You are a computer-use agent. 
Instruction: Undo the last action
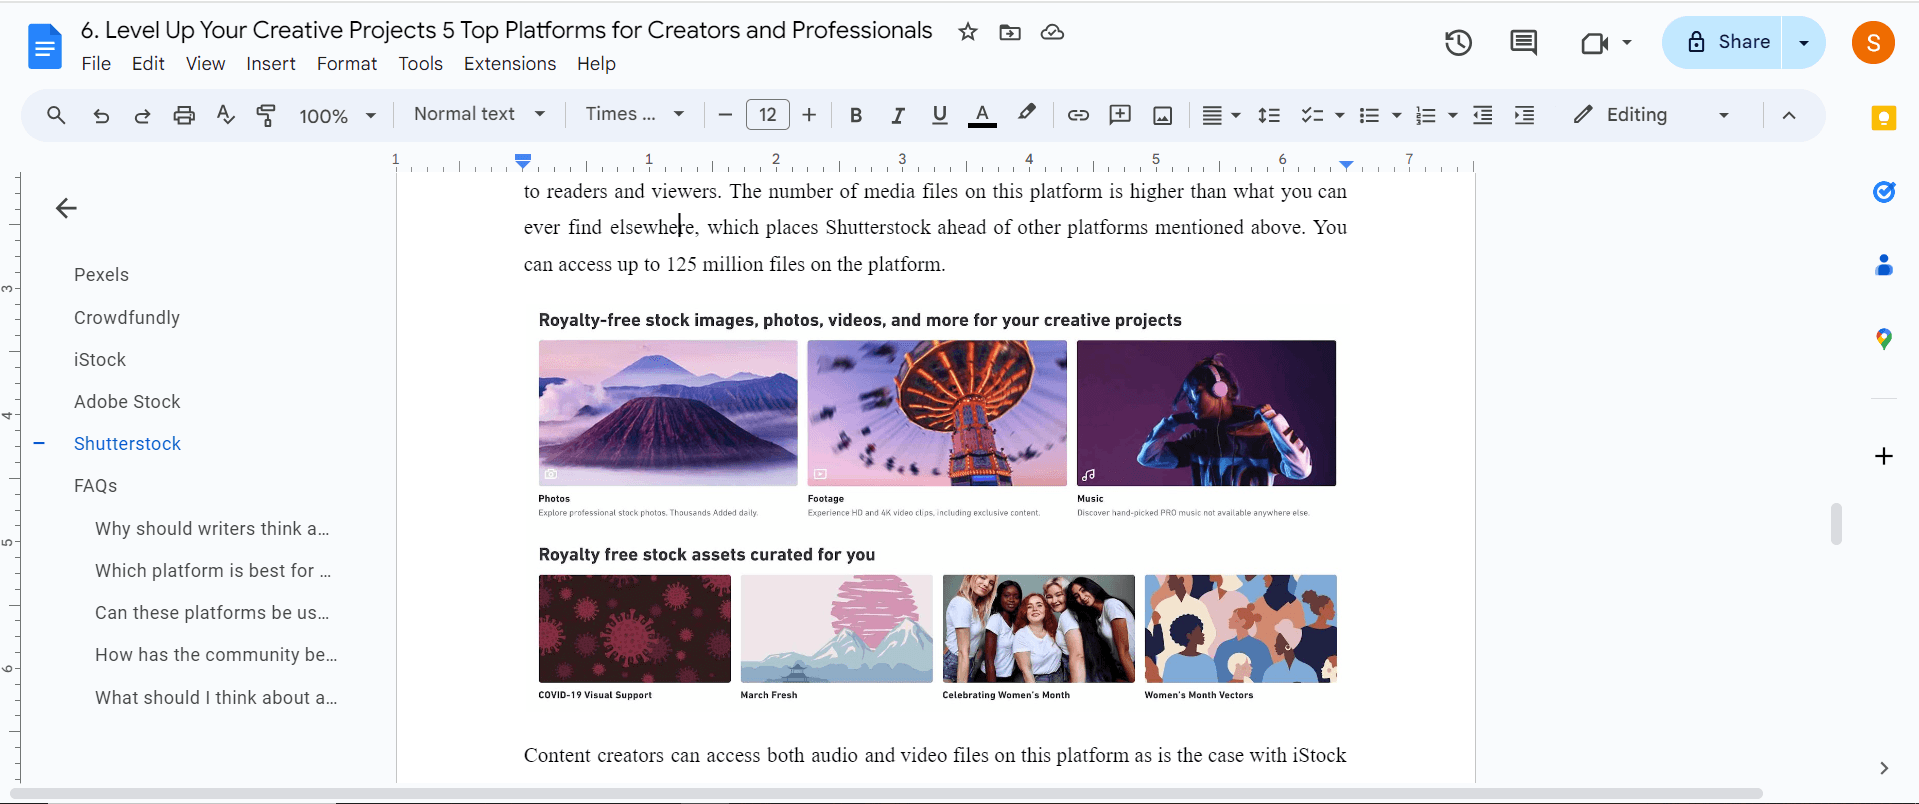tap(101, 115)
